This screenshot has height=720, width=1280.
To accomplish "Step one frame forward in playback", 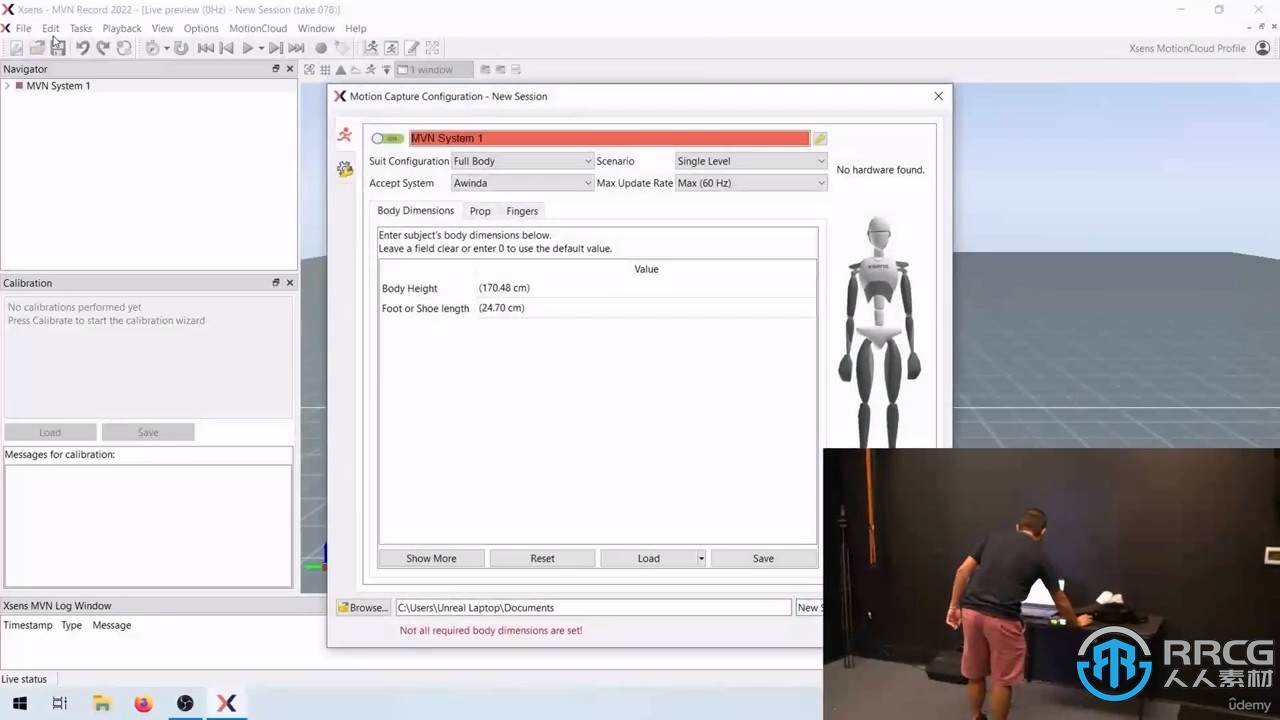I will tap(276, 48).
